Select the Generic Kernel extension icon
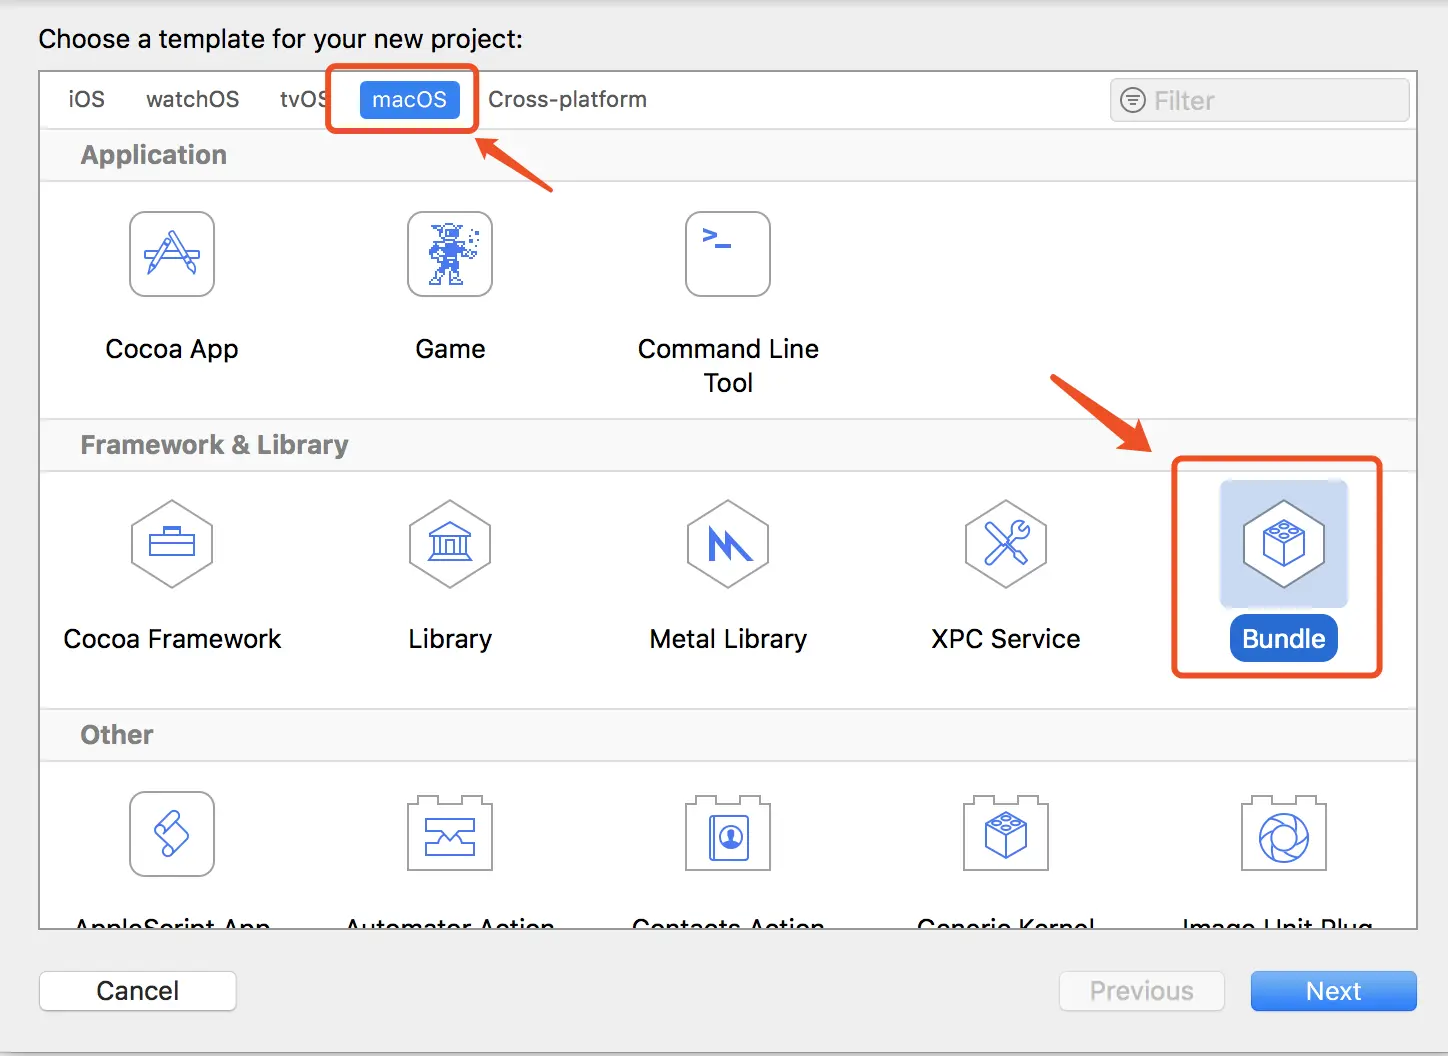 1006,834
